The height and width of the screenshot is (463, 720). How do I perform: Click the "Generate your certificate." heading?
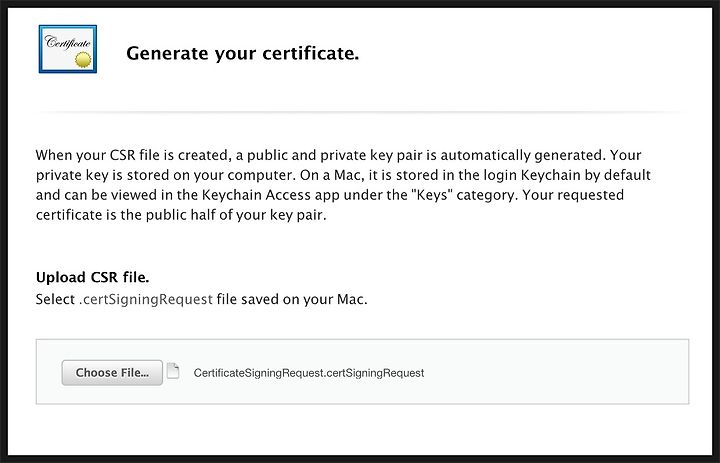[x=242, y=53]
